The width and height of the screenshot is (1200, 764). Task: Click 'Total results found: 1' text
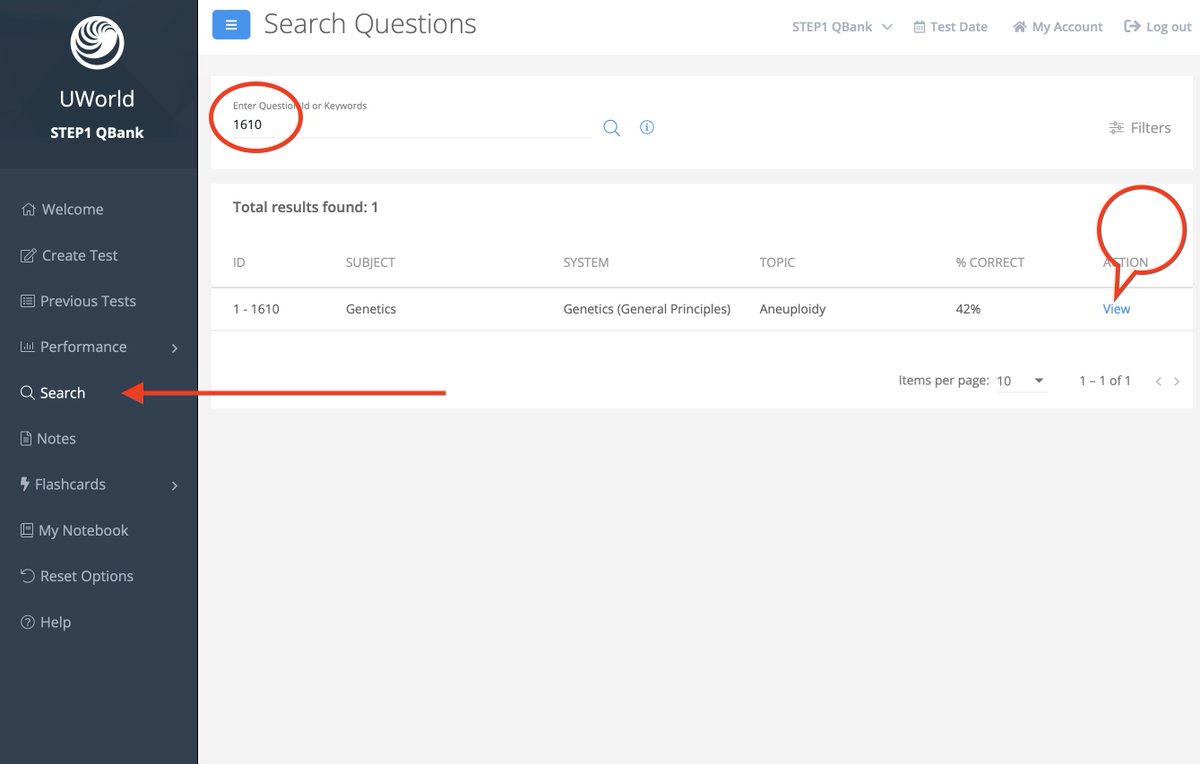(x=305, y=207)
